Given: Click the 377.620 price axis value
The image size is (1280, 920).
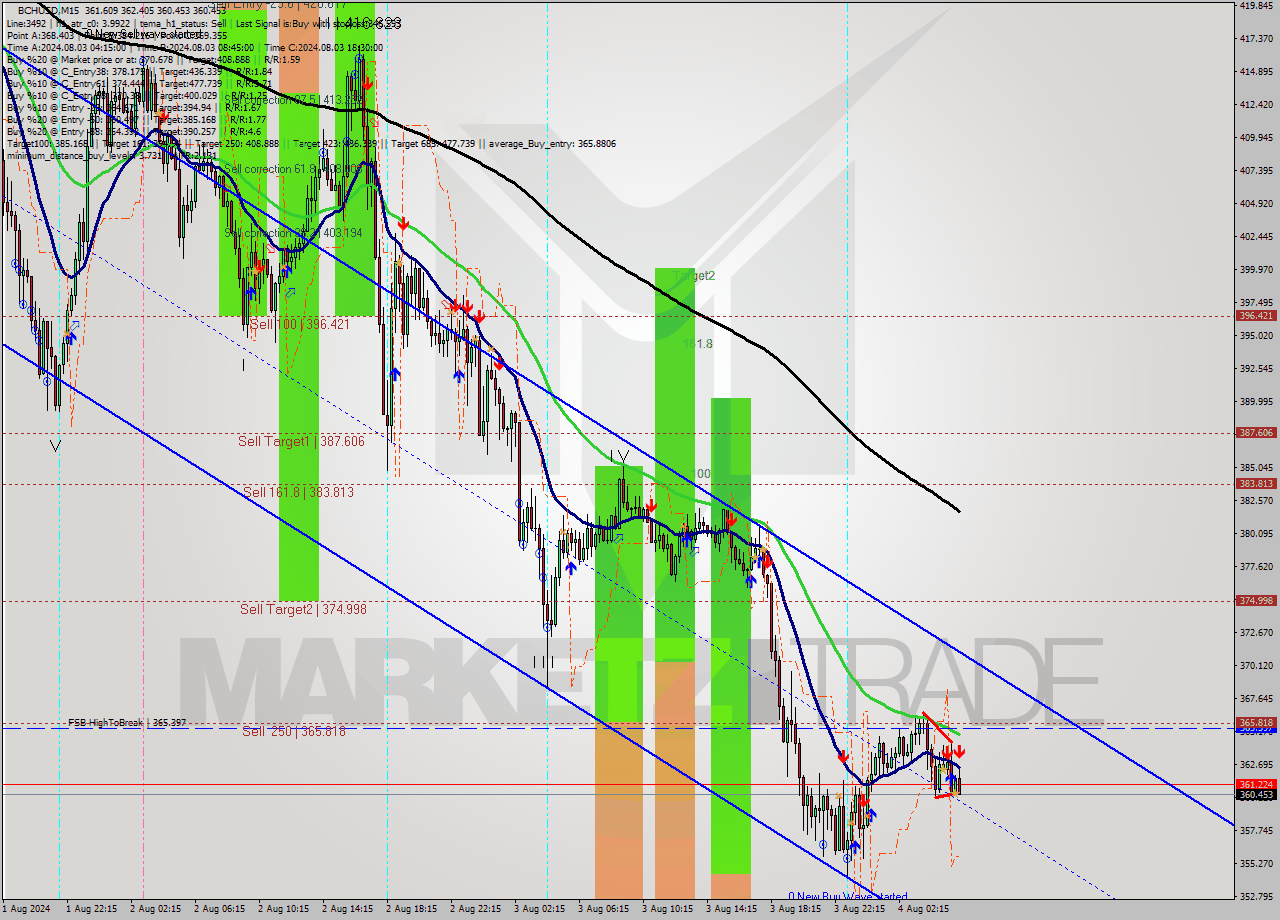Looking at the screenshot, I should point(1256,567).
